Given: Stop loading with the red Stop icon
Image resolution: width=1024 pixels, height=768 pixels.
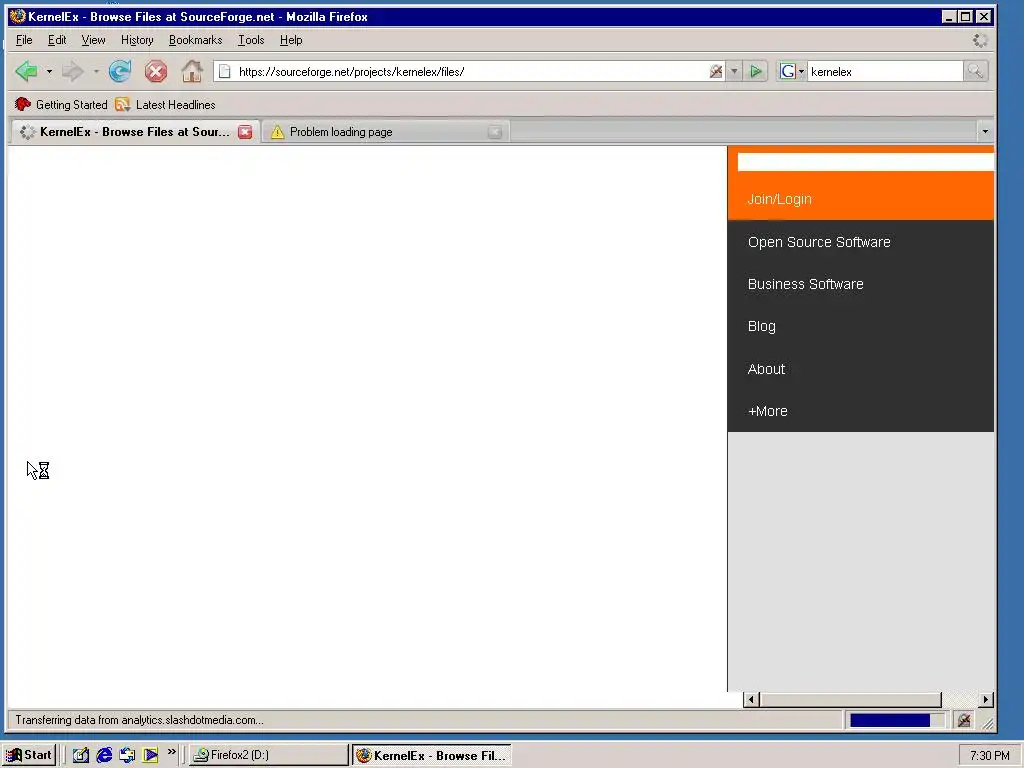Looking at the screenshot, I should tap(155, 71).
